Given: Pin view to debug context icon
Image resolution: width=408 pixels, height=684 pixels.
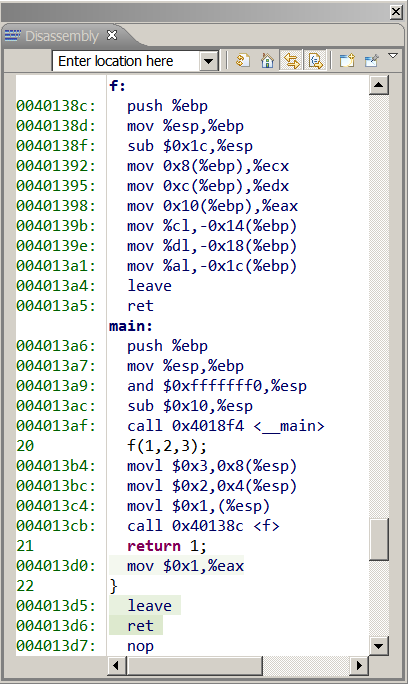Looking at the screenshot, I should click(371, 60).
